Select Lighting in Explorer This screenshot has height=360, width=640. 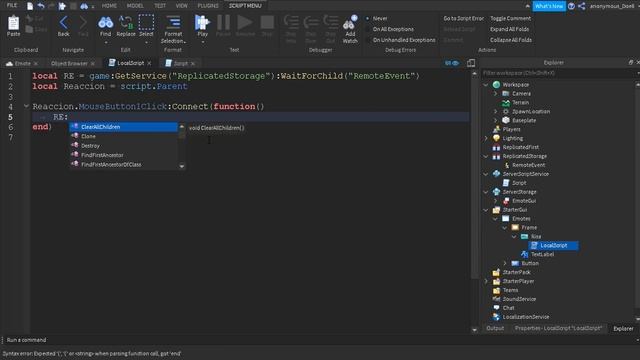(512, 138)
